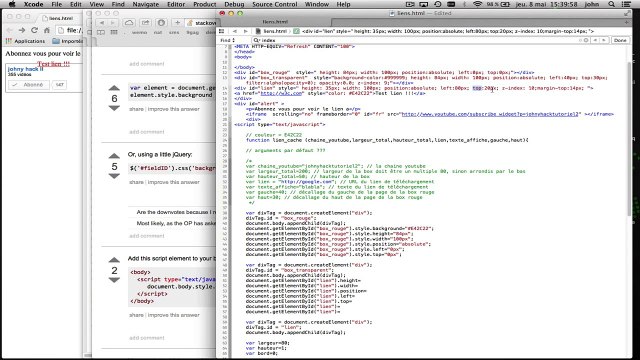
Task: Downvote the answer with score 6
Action: tap(114, 108)
